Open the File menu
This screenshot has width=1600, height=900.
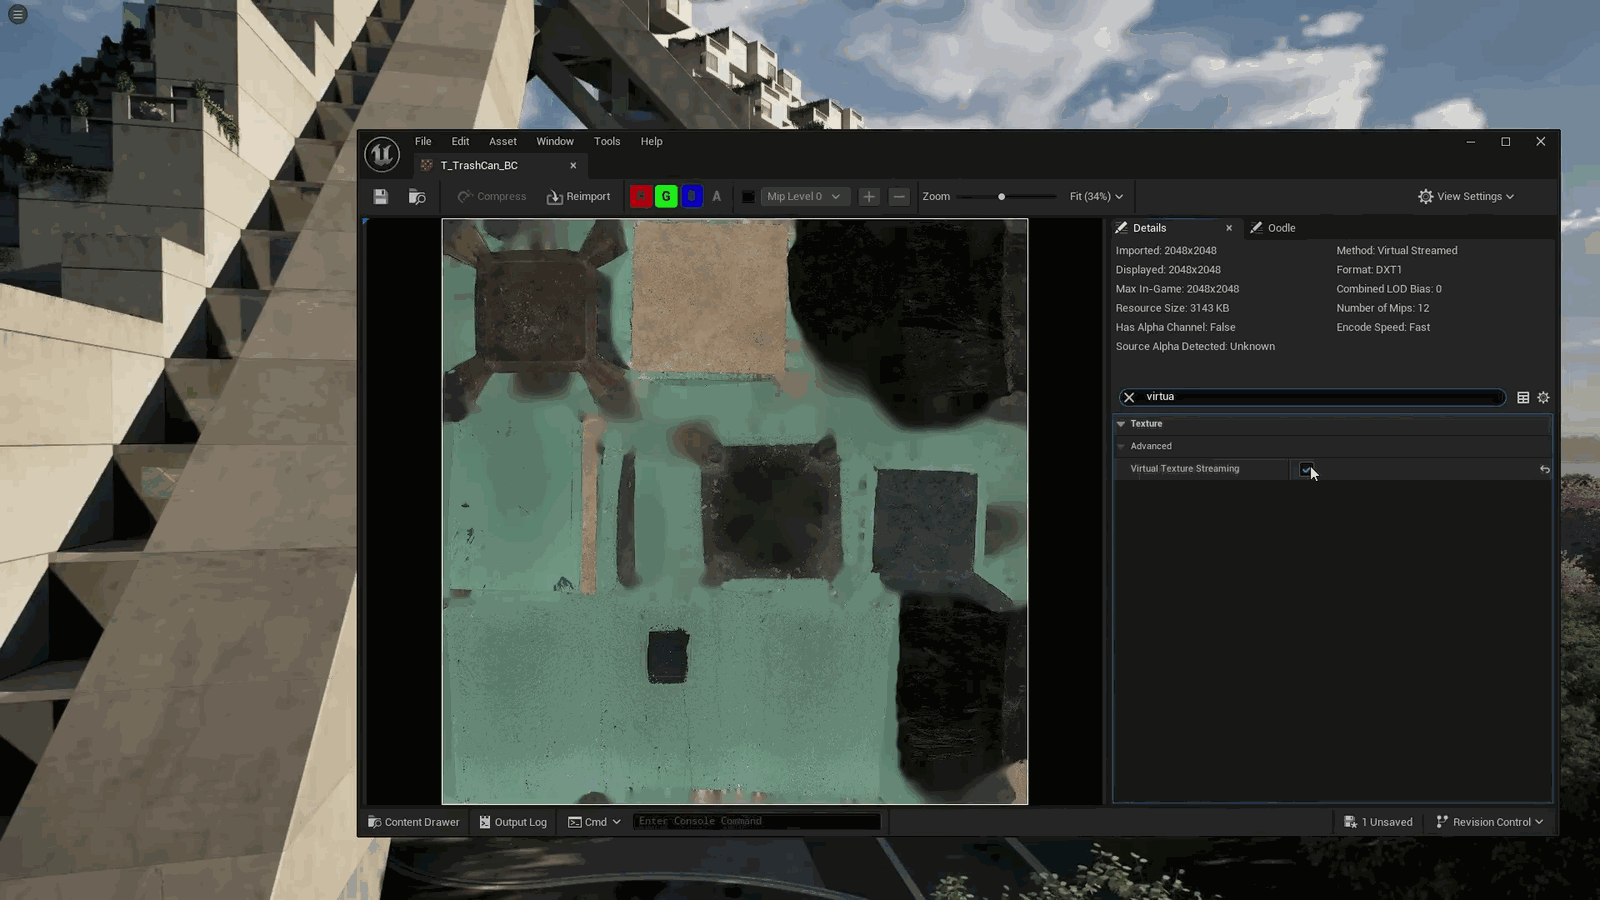[423, 141]
